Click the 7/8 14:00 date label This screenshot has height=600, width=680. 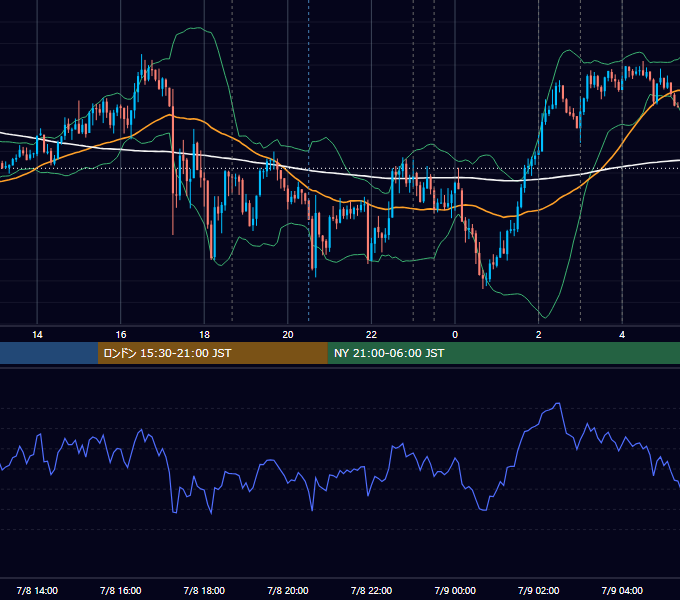37,590
